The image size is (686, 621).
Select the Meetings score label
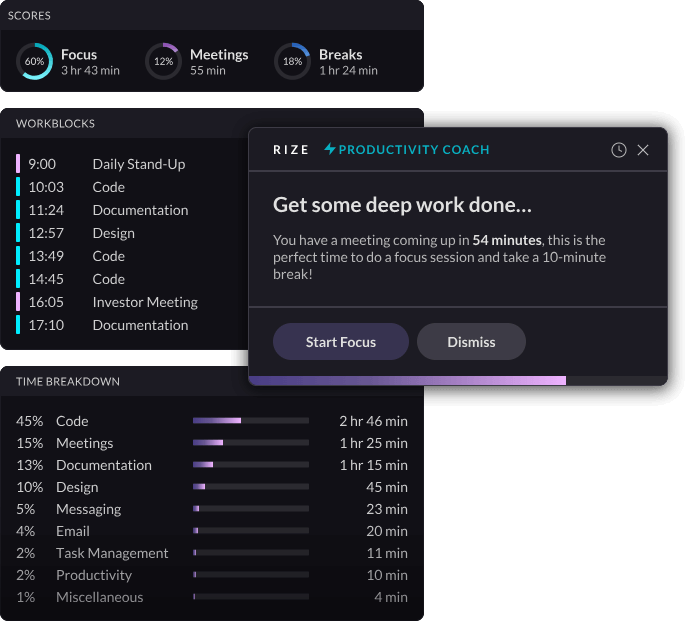coord(219,55)
